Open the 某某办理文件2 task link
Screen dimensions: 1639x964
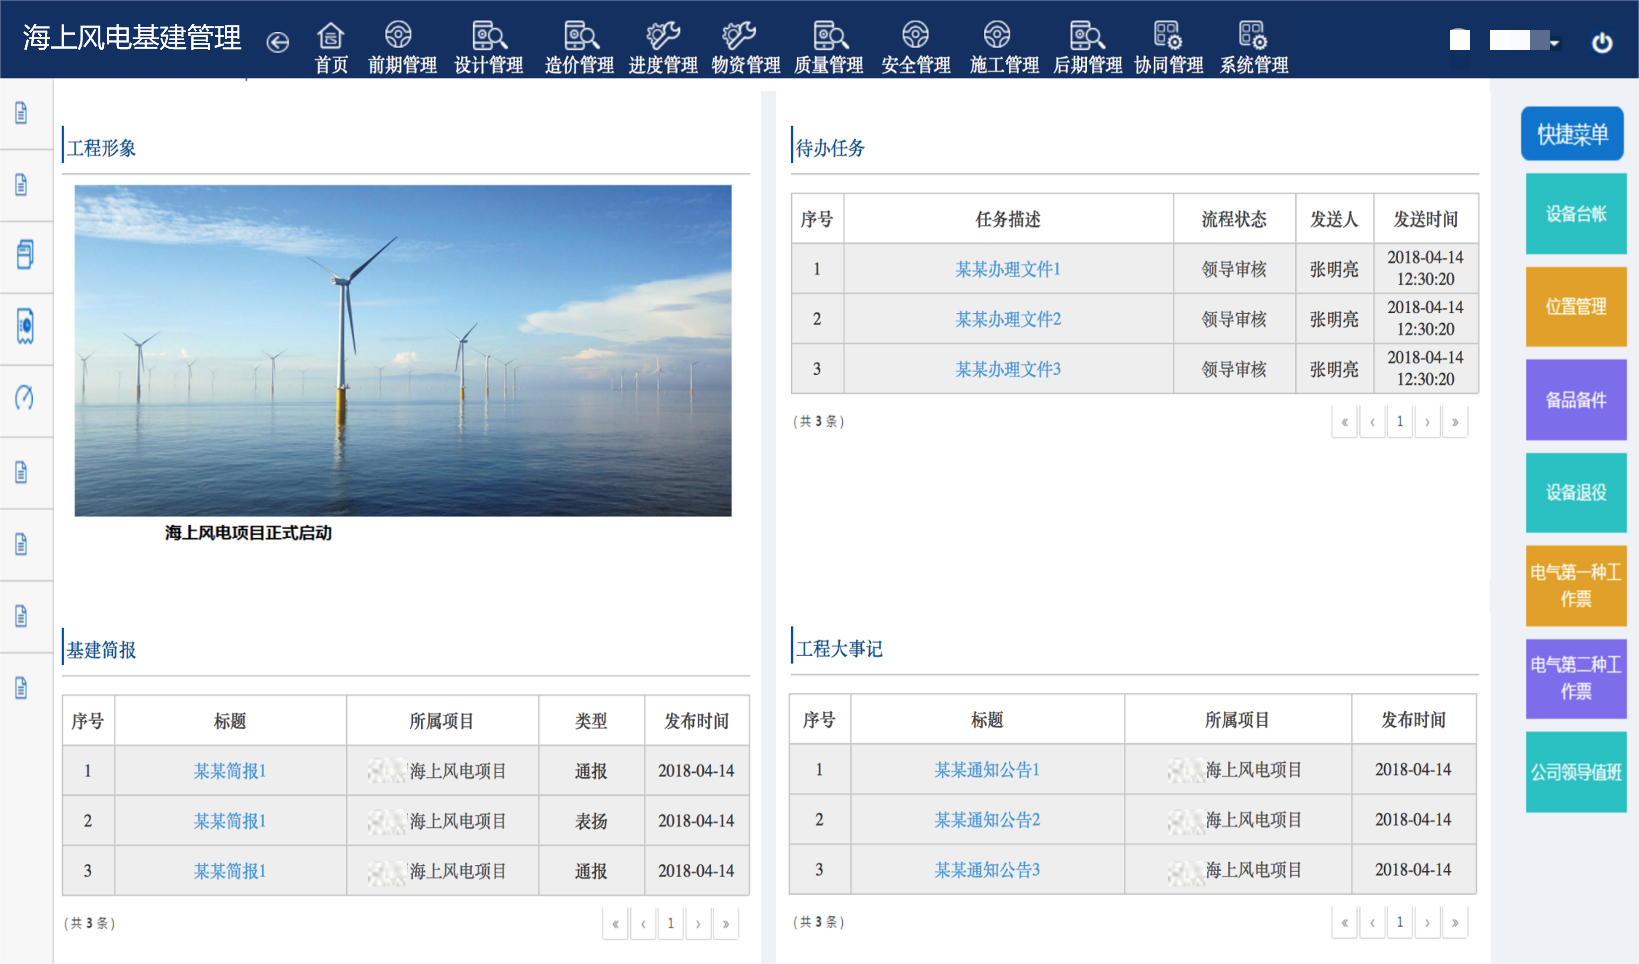click(1007, 319)
